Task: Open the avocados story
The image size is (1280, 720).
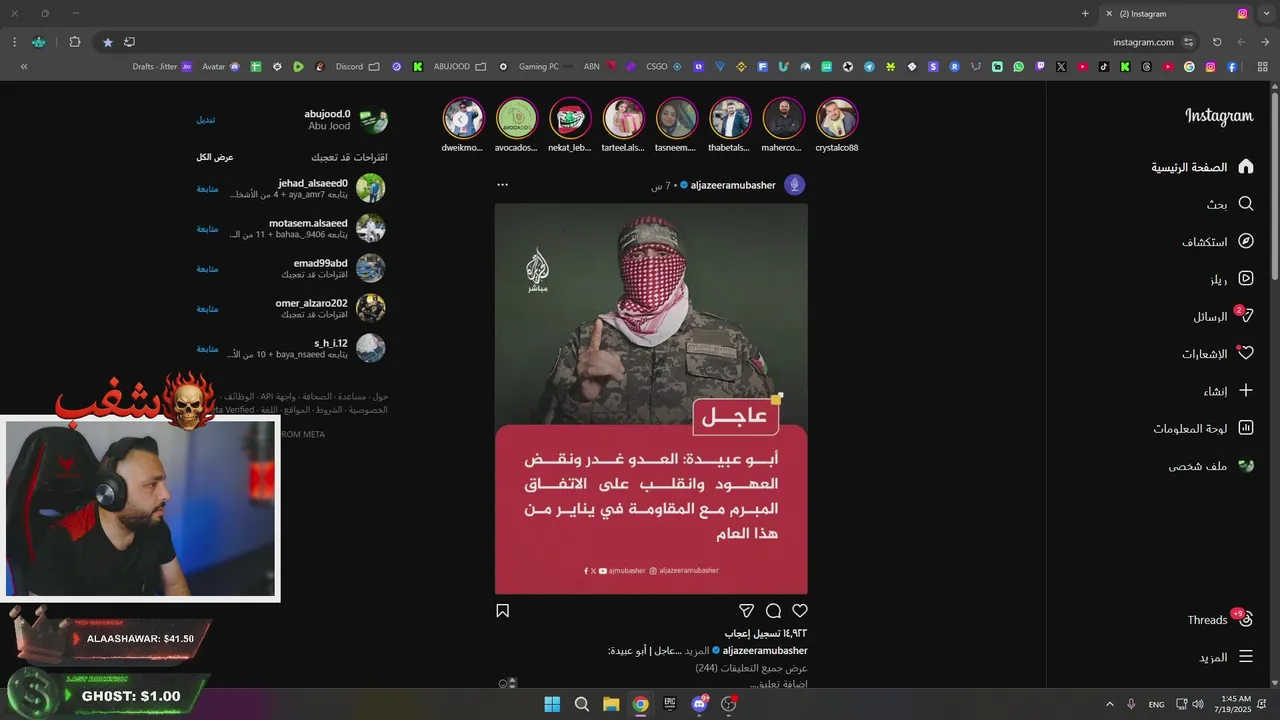Action: (517, 118)
